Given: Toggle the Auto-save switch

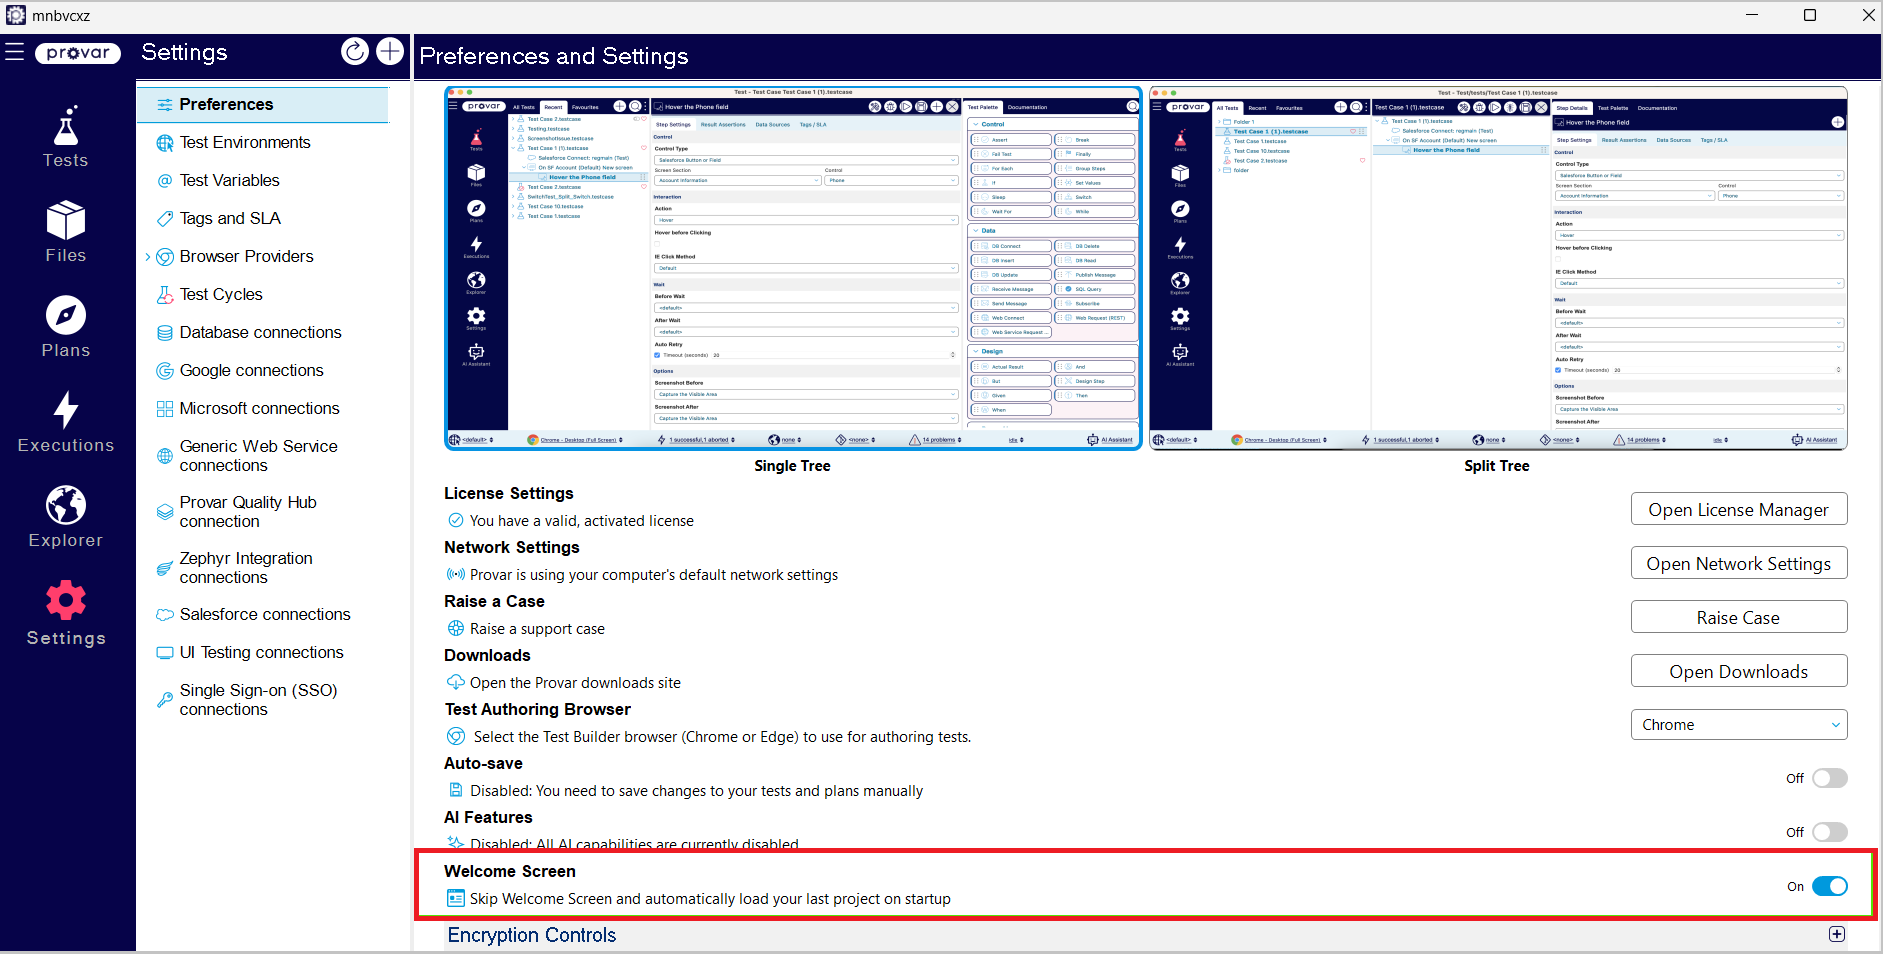Looking at the screenshot, I should click(x=1830, y=778).
